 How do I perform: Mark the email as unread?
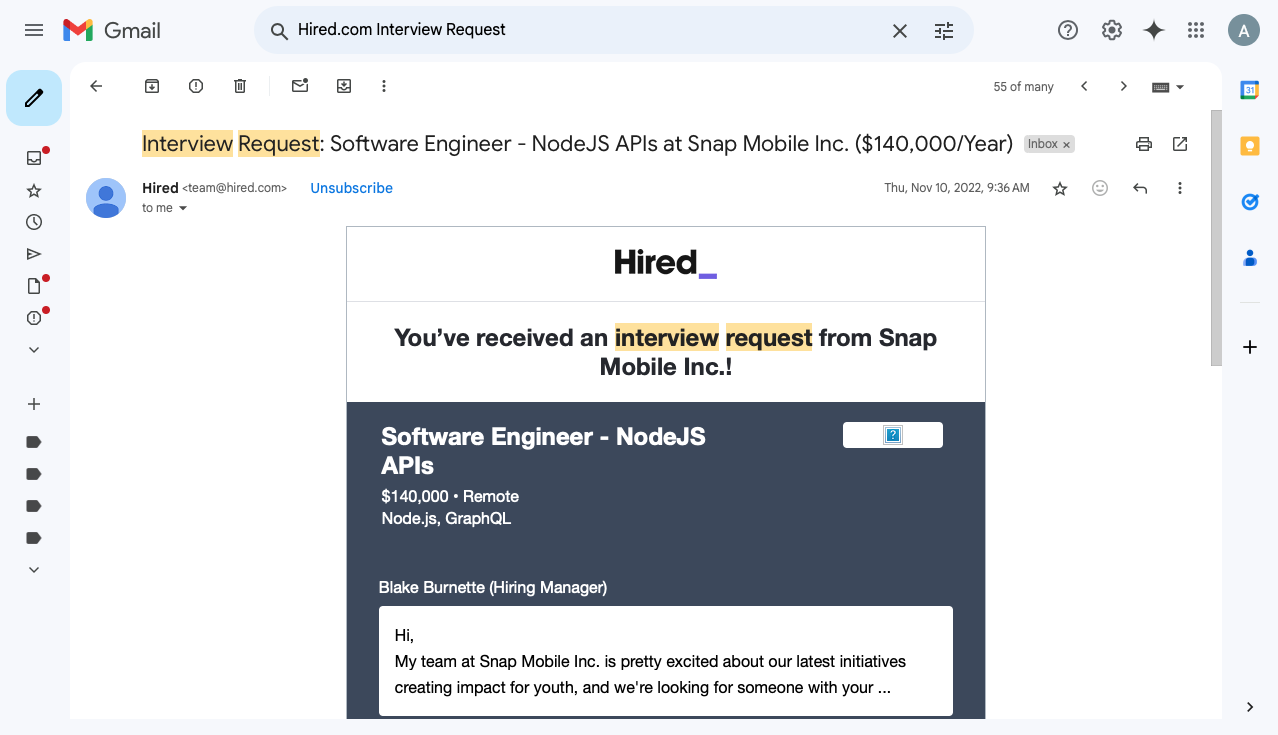click(x=299, y=86)
